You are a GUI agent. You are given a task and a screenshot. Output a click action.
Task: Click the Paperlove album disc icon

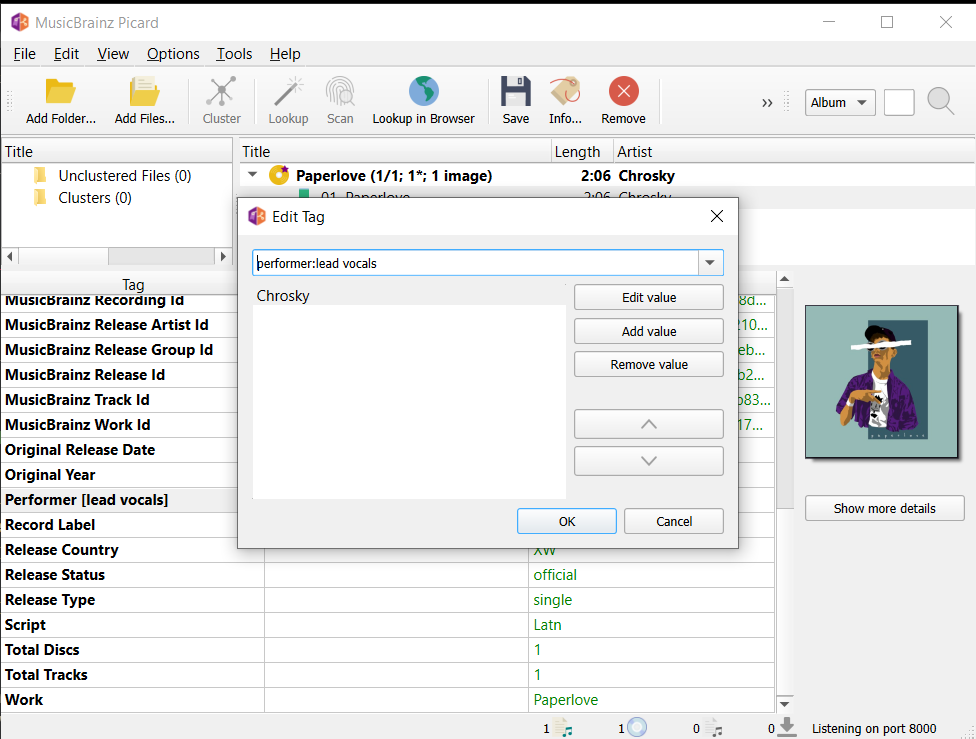click(279, 175)
